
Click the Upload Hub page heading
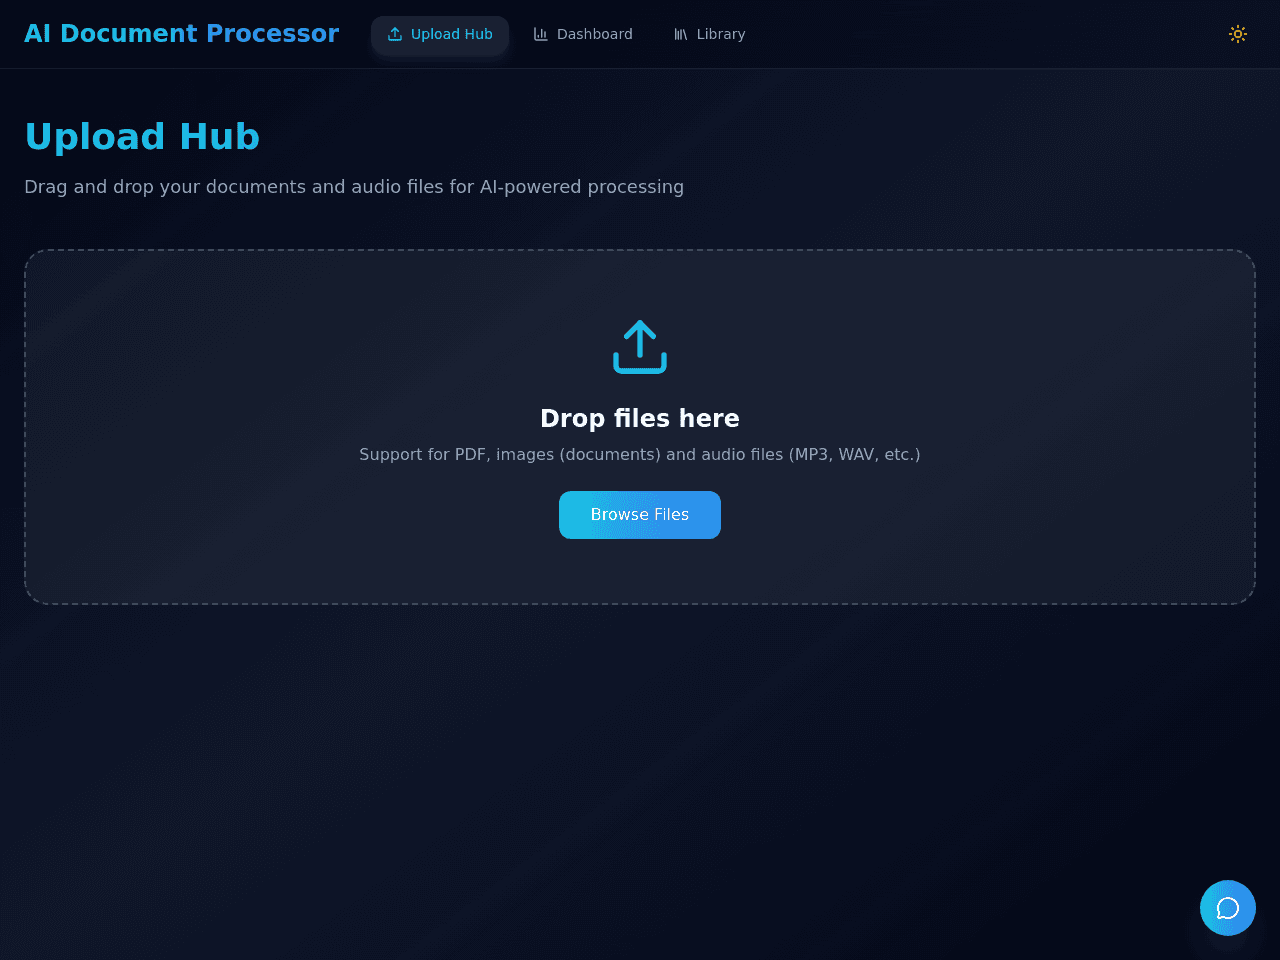point(142,137)
